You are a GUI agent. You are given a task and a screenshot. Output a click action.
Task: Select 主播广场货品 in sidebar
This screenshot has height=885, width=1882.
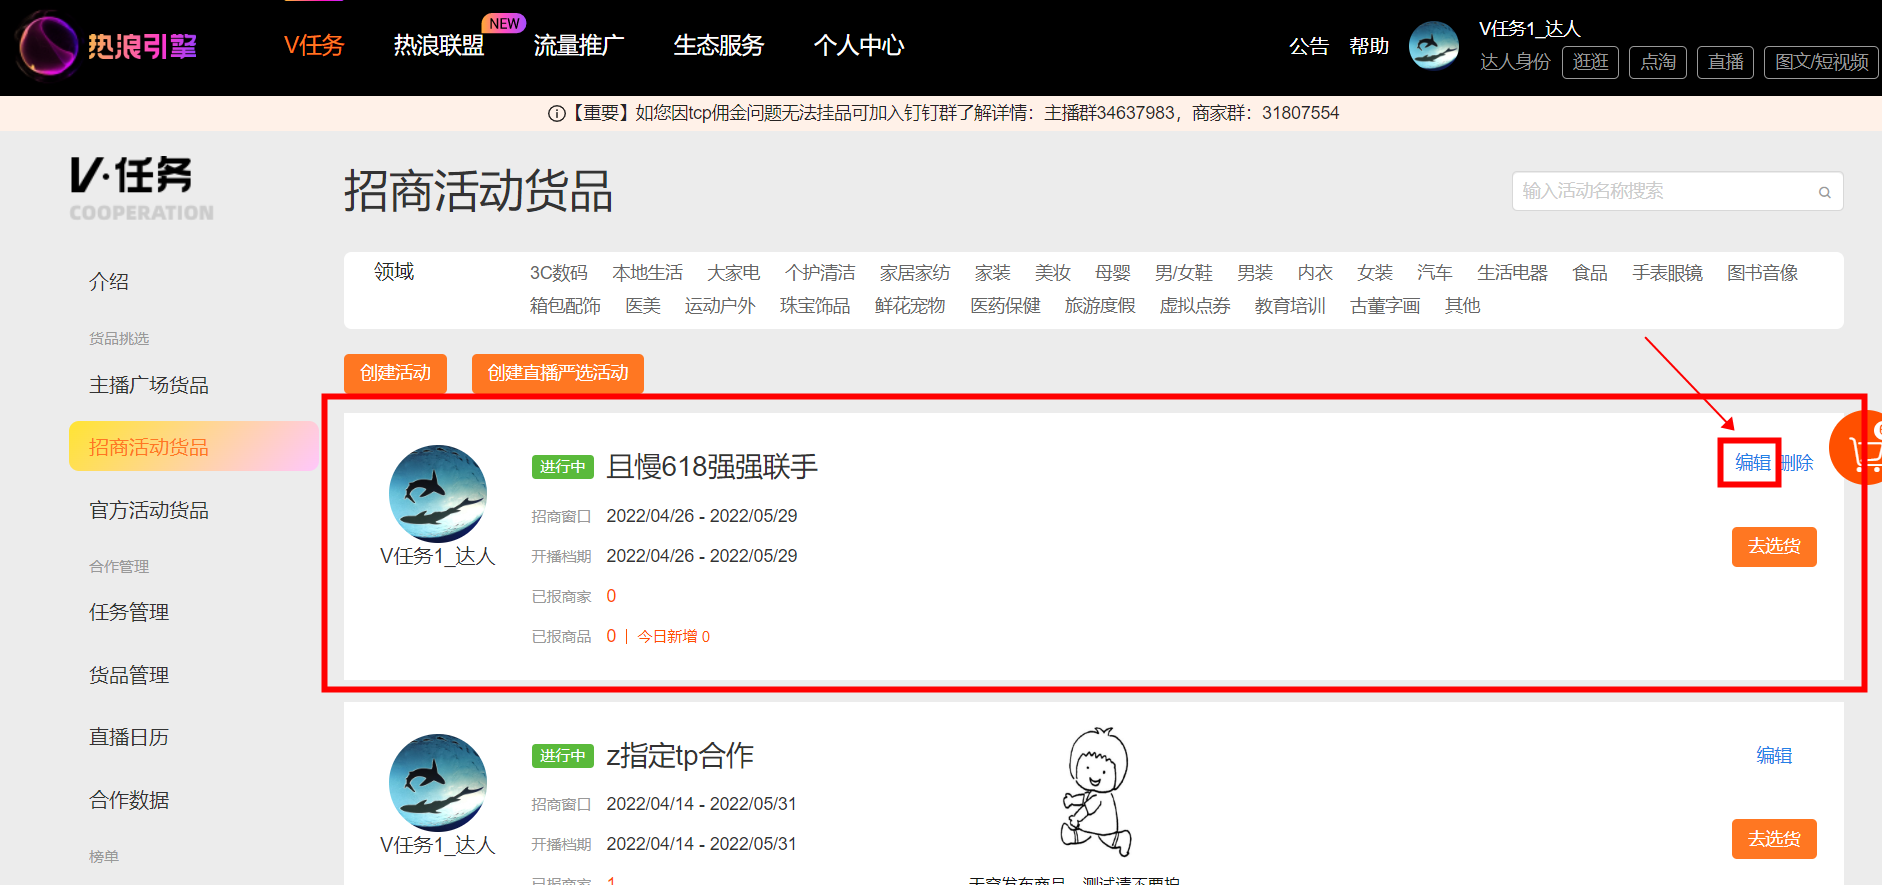click(x=149, y=385)
